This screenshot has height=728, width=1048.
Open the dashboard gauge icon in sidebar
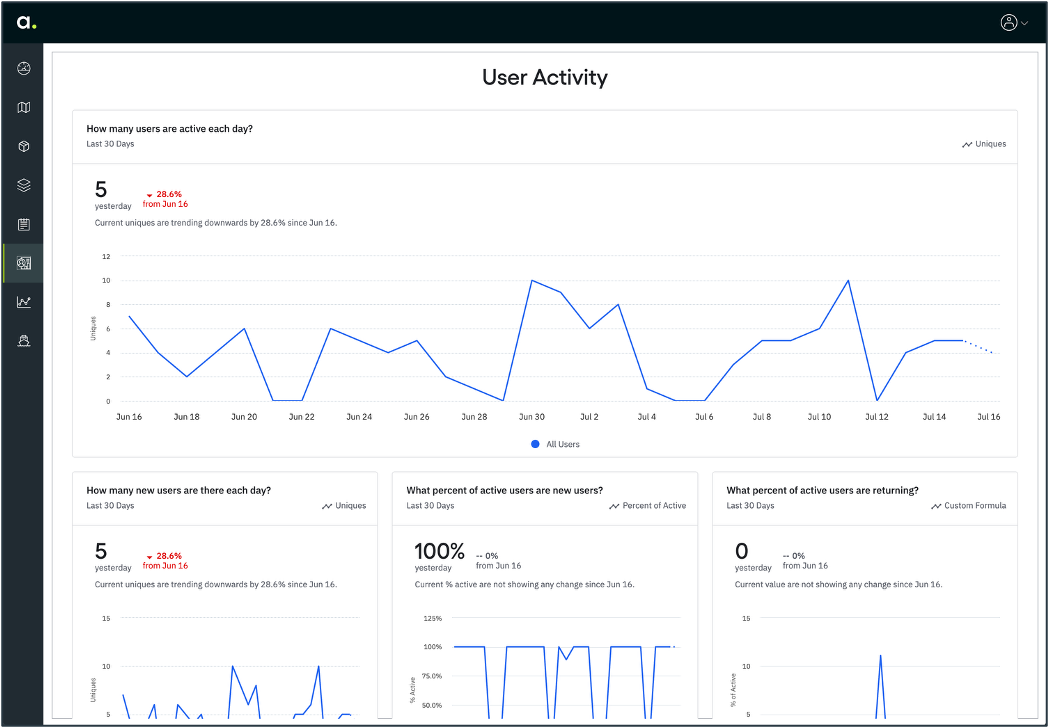tap(23, 68)
